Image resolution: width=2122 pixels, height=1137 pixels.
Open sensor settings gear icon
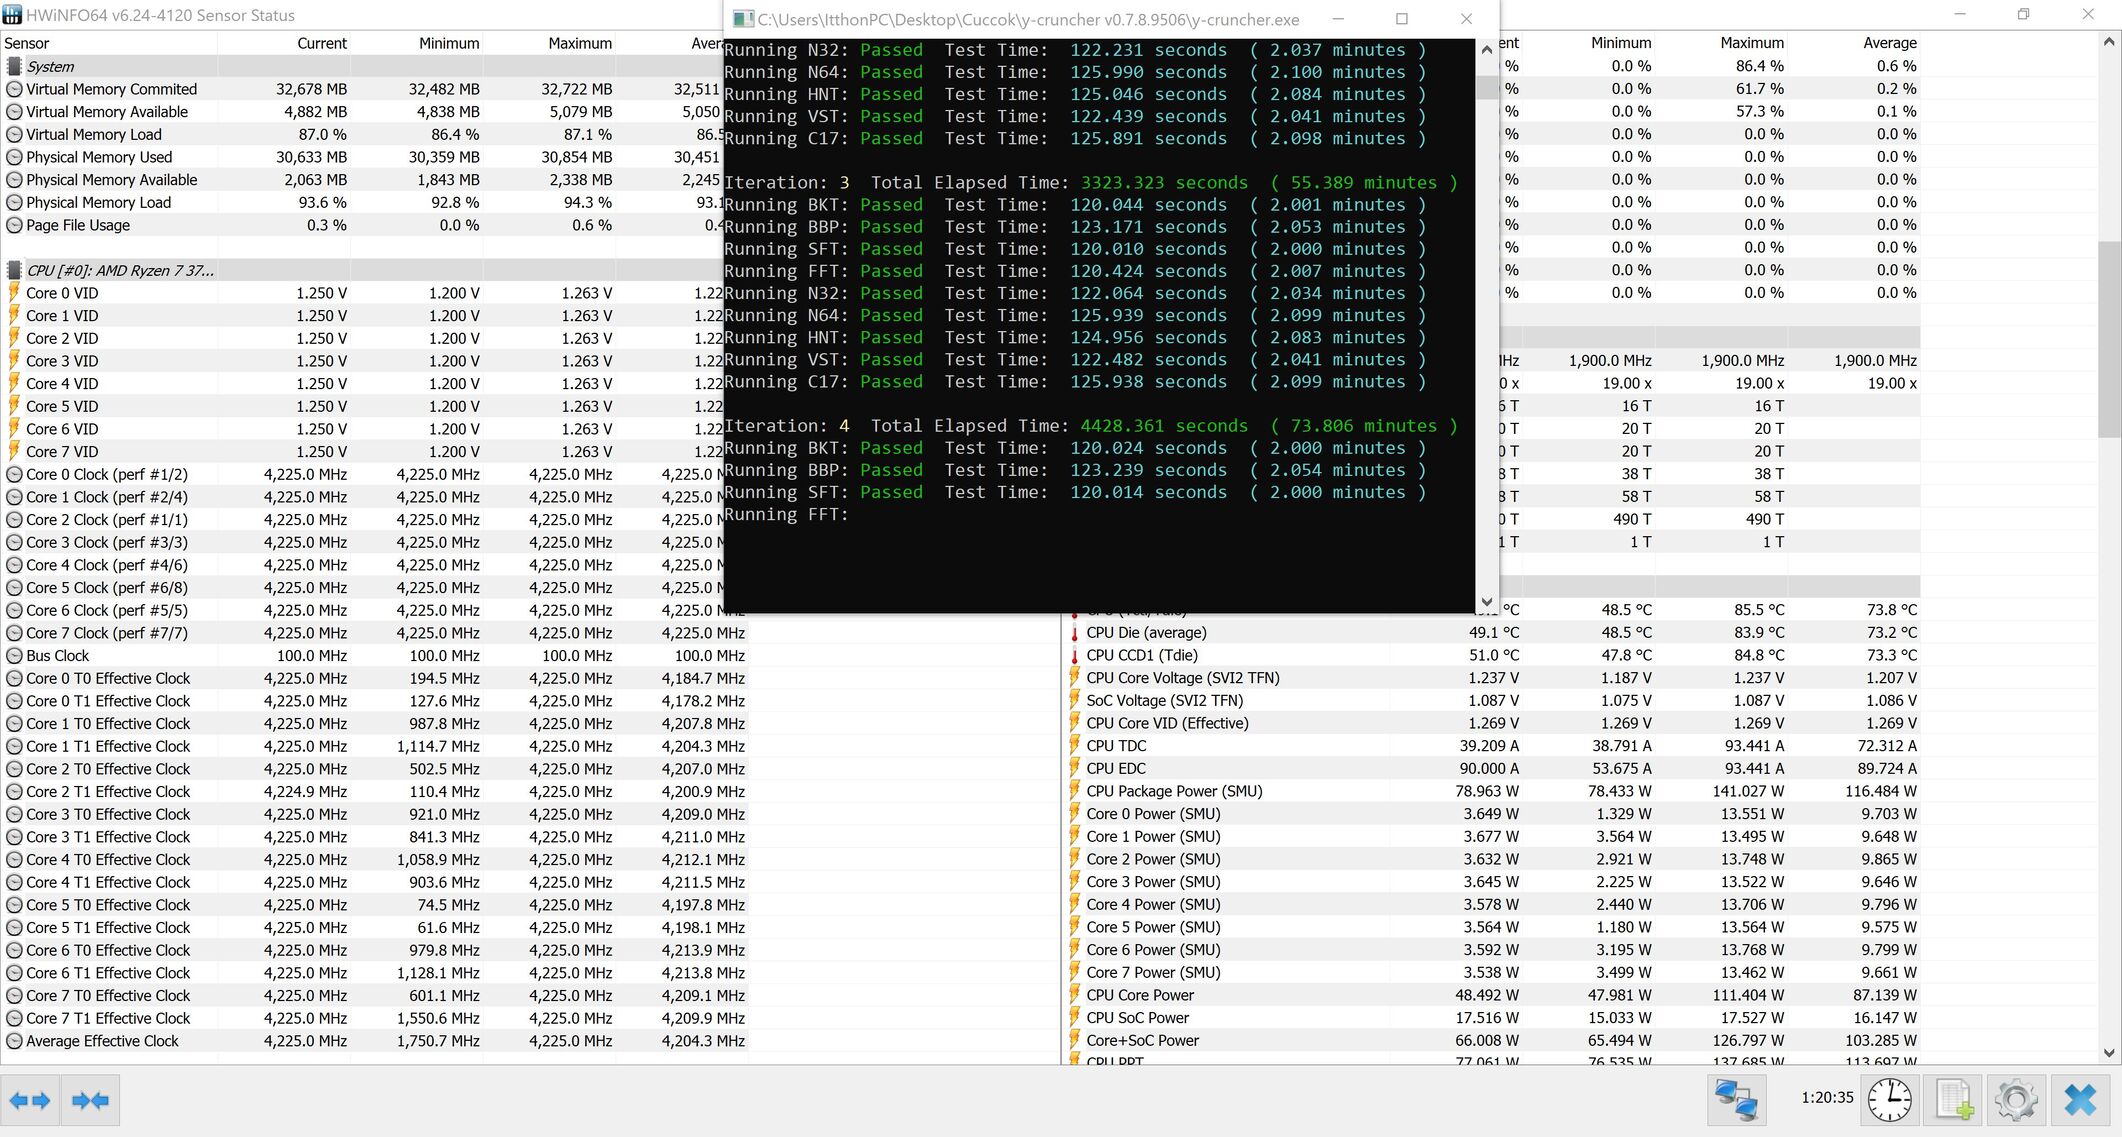click(x=2016, y=1100)
